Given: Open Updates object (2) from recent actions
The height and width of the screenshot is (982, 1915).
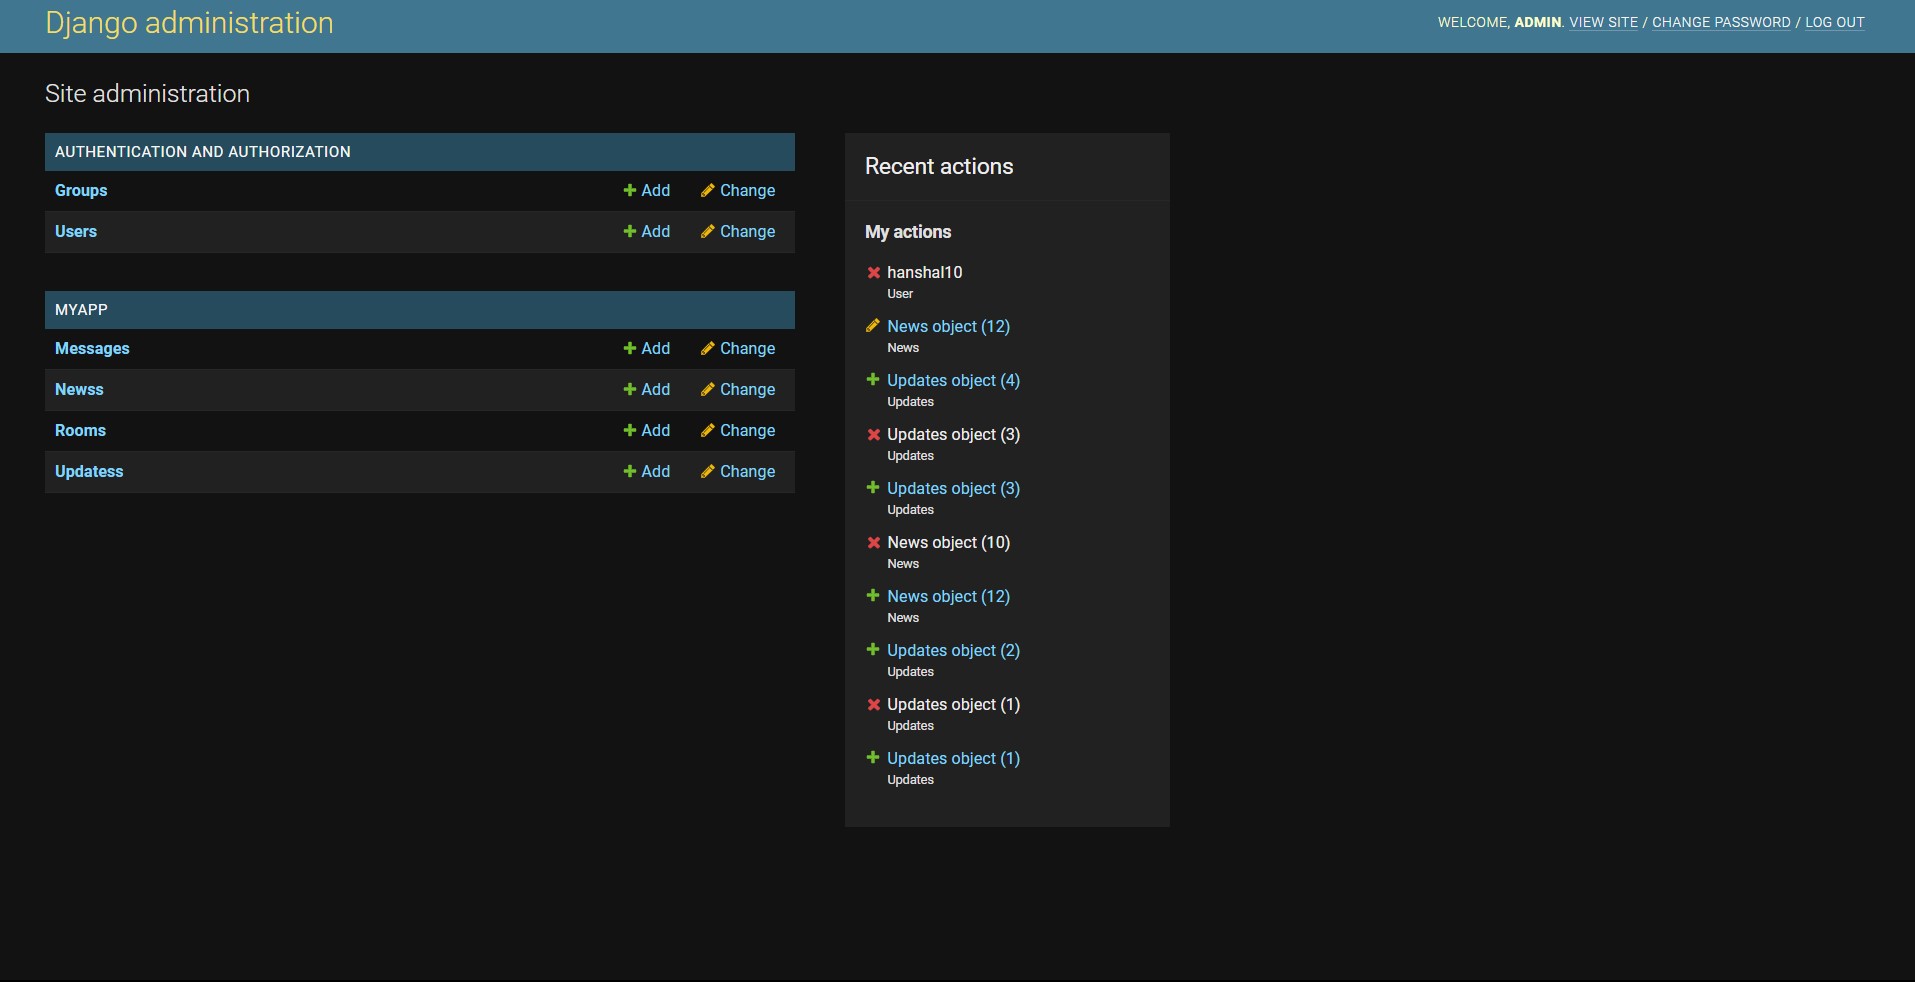Looking at the screenshot, I should (x=953, y=650).
